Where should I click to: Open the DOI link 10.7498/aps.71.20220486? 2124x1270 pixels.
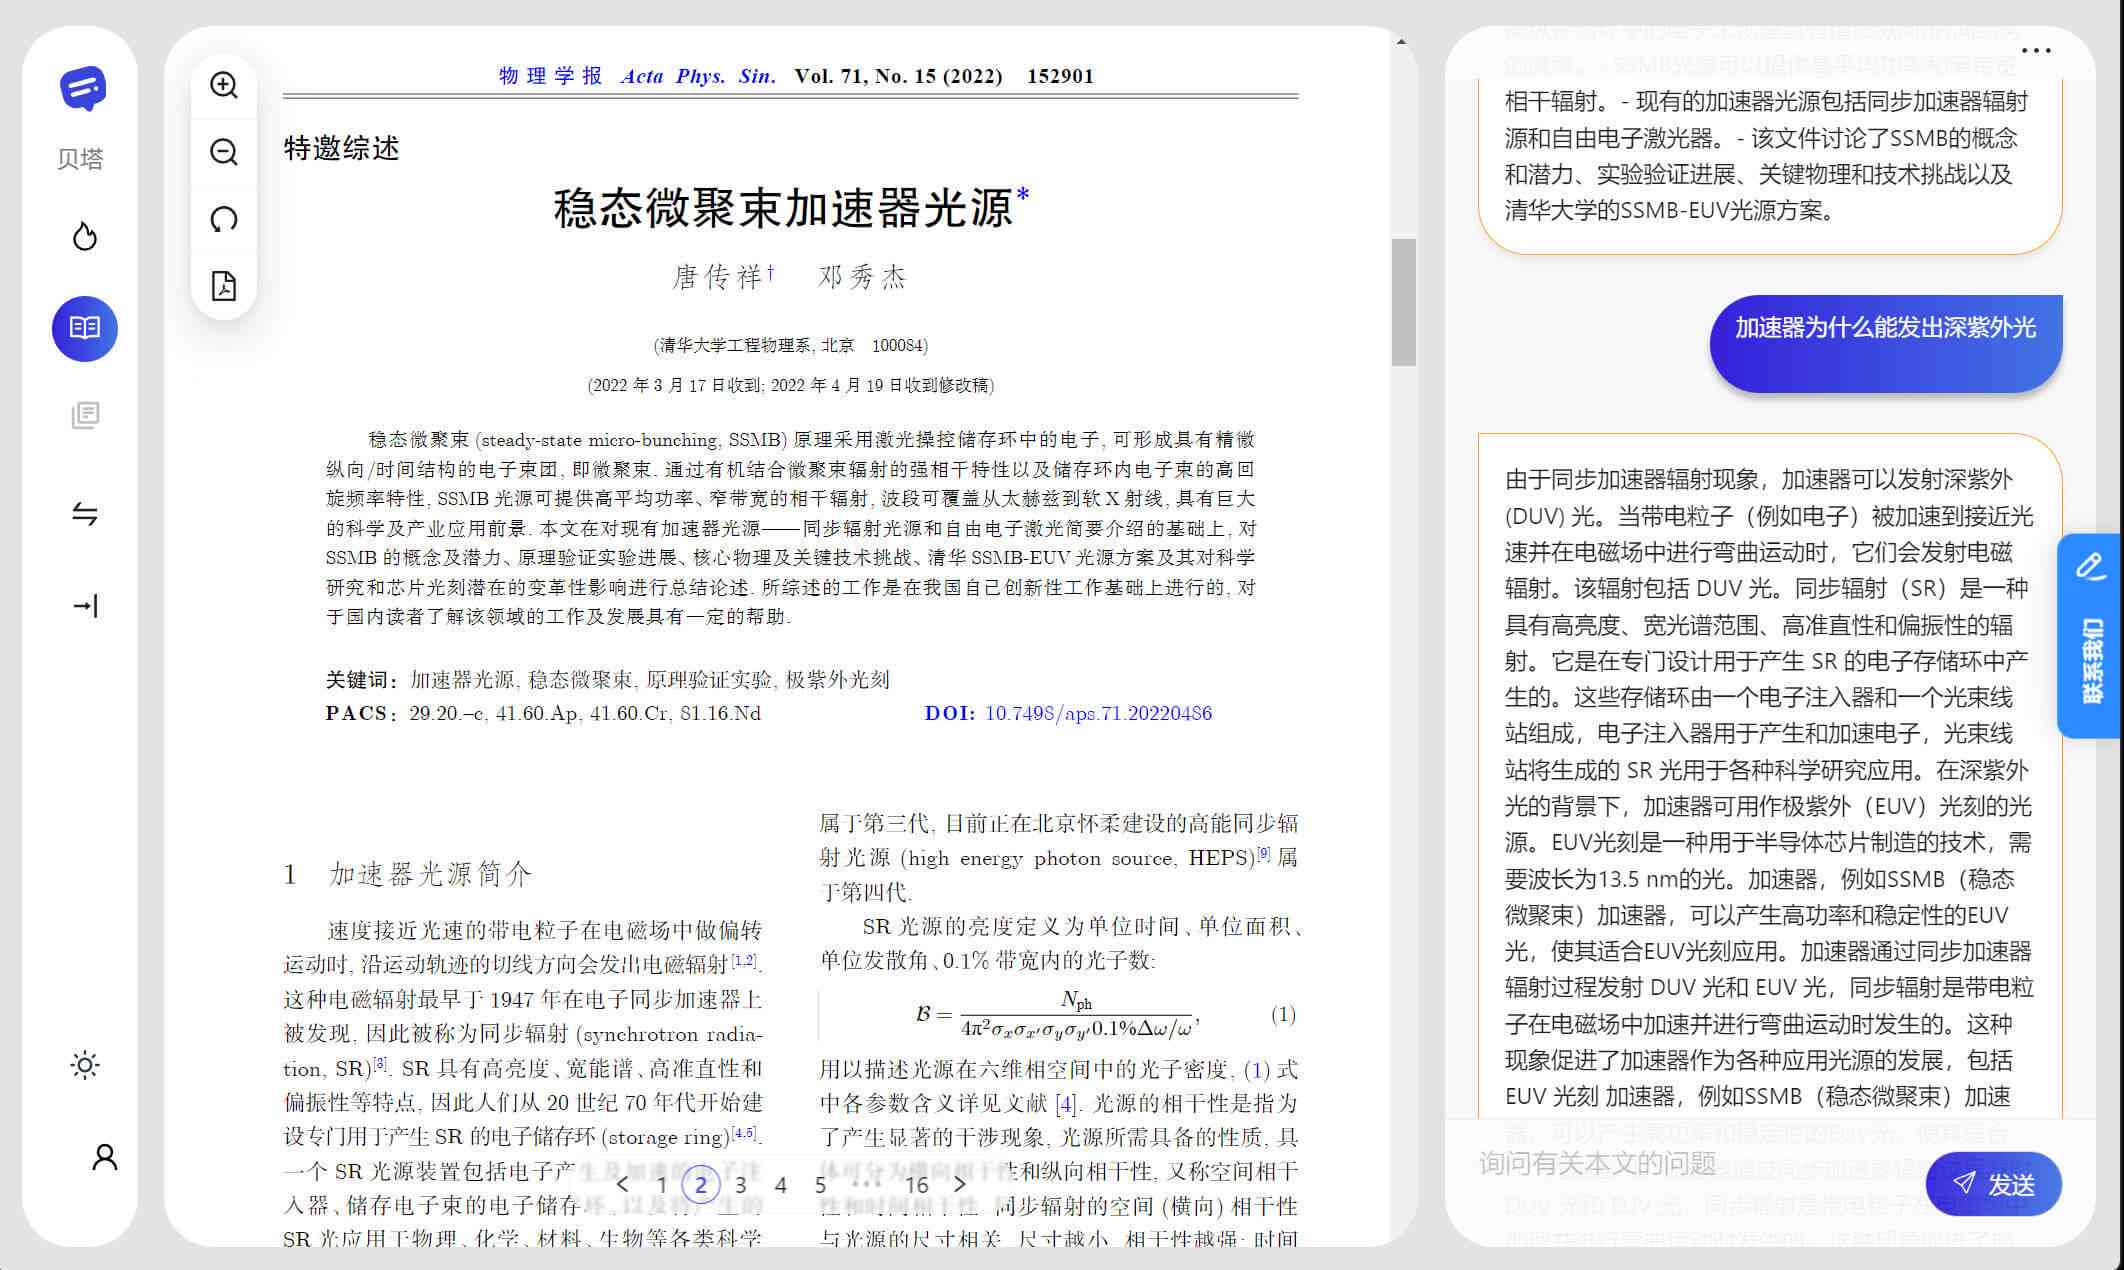1098,713
